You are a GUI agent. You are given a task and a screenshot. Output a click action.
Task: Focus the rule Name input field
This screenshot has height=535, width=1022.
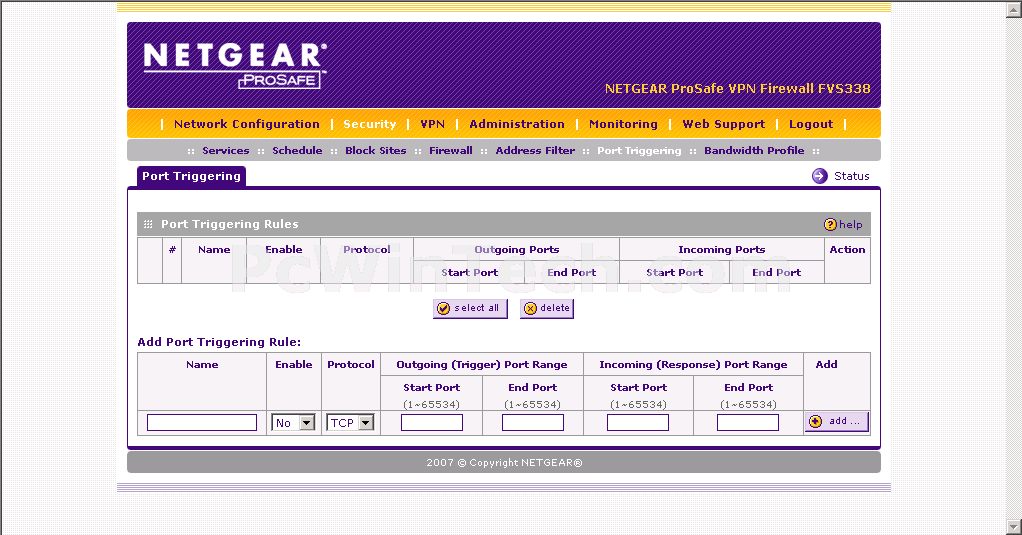click(202, 422)
